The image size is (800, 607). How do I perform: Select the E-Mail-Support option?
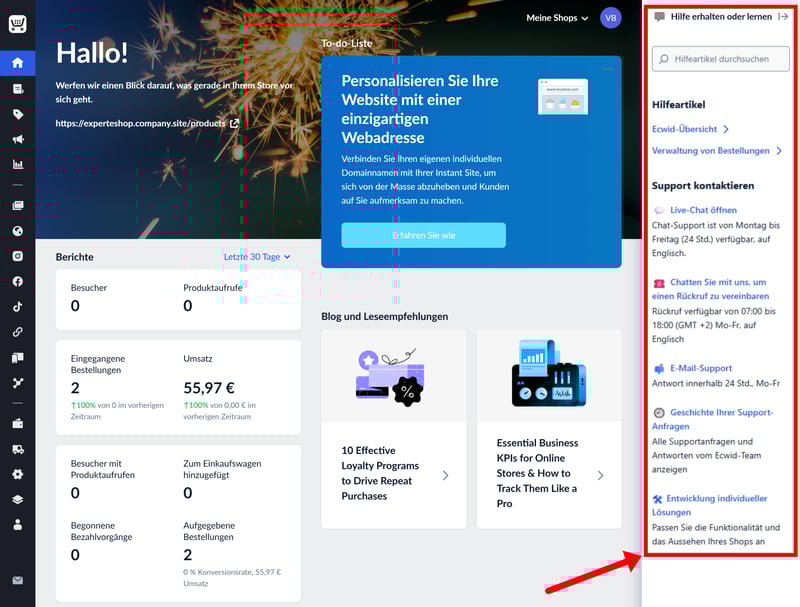pyautogui.click(x=700, y=368)
